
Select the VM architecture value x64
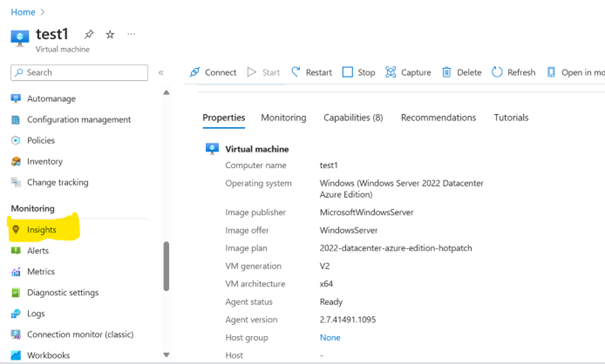[x=326, y=284]
